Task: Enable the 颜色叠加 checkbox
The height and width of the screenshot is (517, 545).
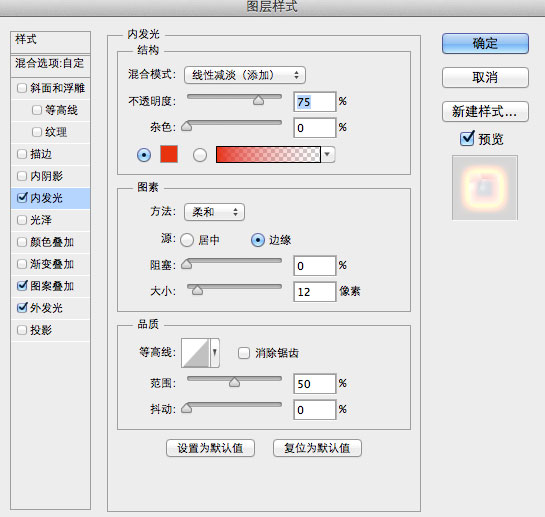Action: (22, 242)
